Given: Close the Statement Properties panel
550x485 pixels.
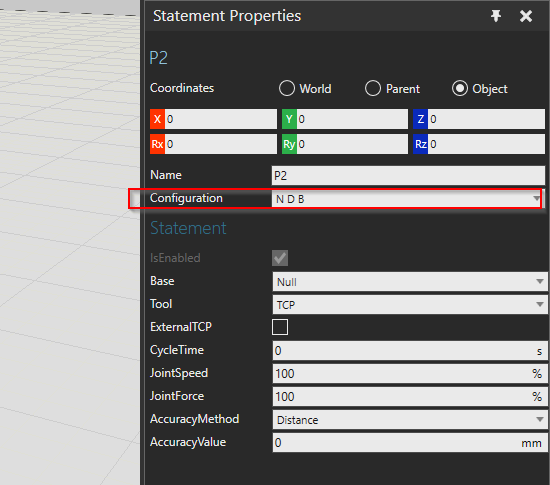Looking at the screenshot, I should (x=526, y=16).
